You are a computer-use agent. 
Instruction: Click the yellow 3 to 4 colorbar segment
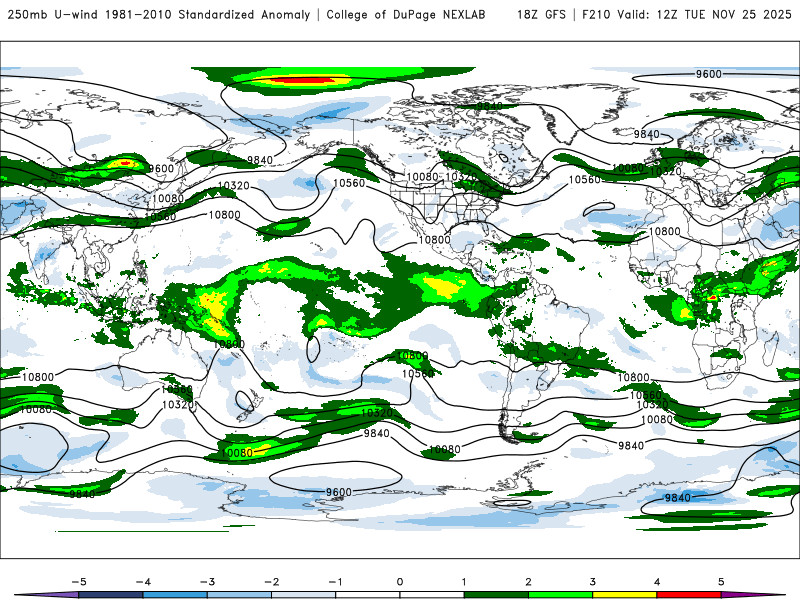[x=624, y=595]
